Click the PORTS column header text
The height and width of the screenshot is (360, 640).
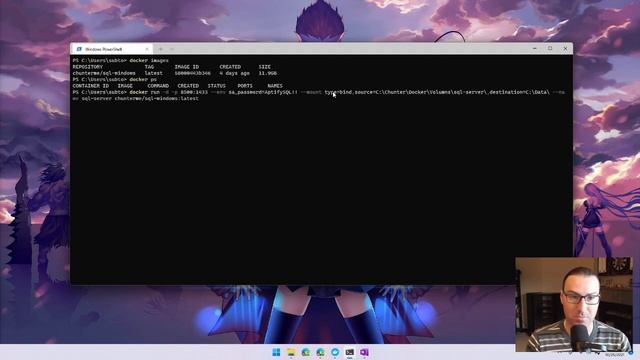coord(245,86)
